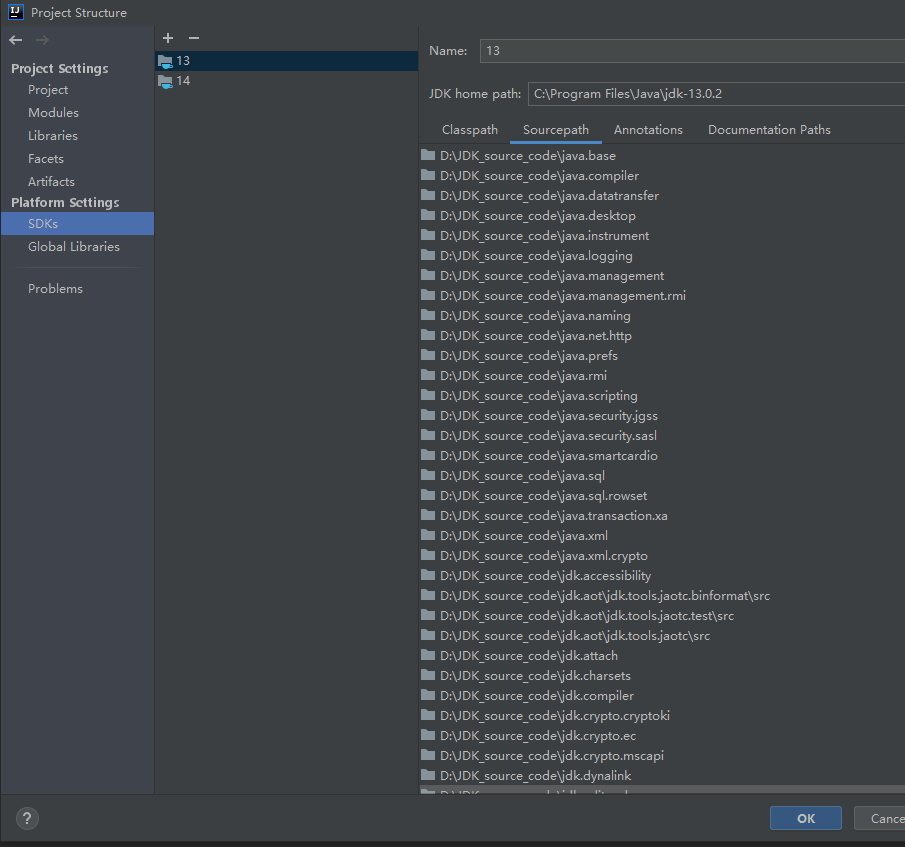Viewport: 905px width, 847px height.
Task: Switch to the Classpath tab
Action: click(469, 130)
